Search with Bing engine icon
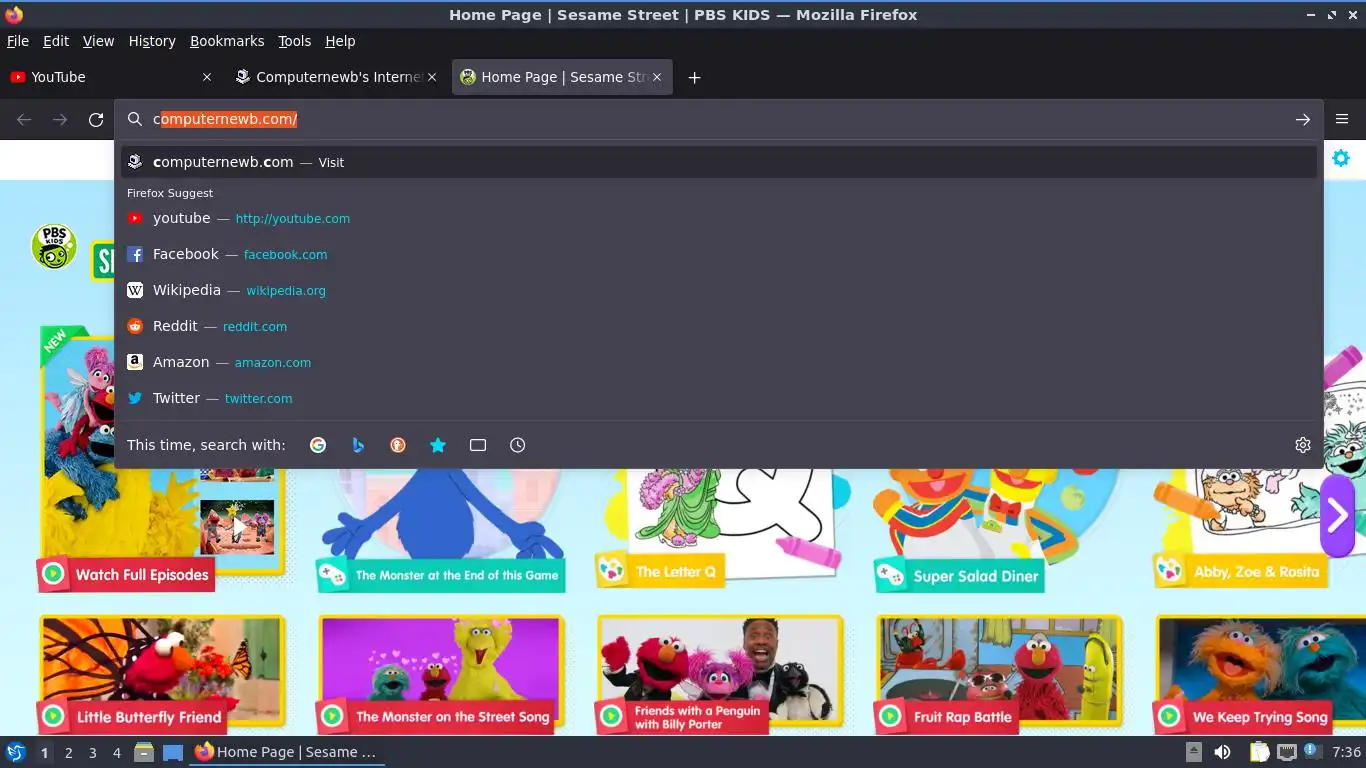Viewport: 1366px width, 768px height. (358, 445)
